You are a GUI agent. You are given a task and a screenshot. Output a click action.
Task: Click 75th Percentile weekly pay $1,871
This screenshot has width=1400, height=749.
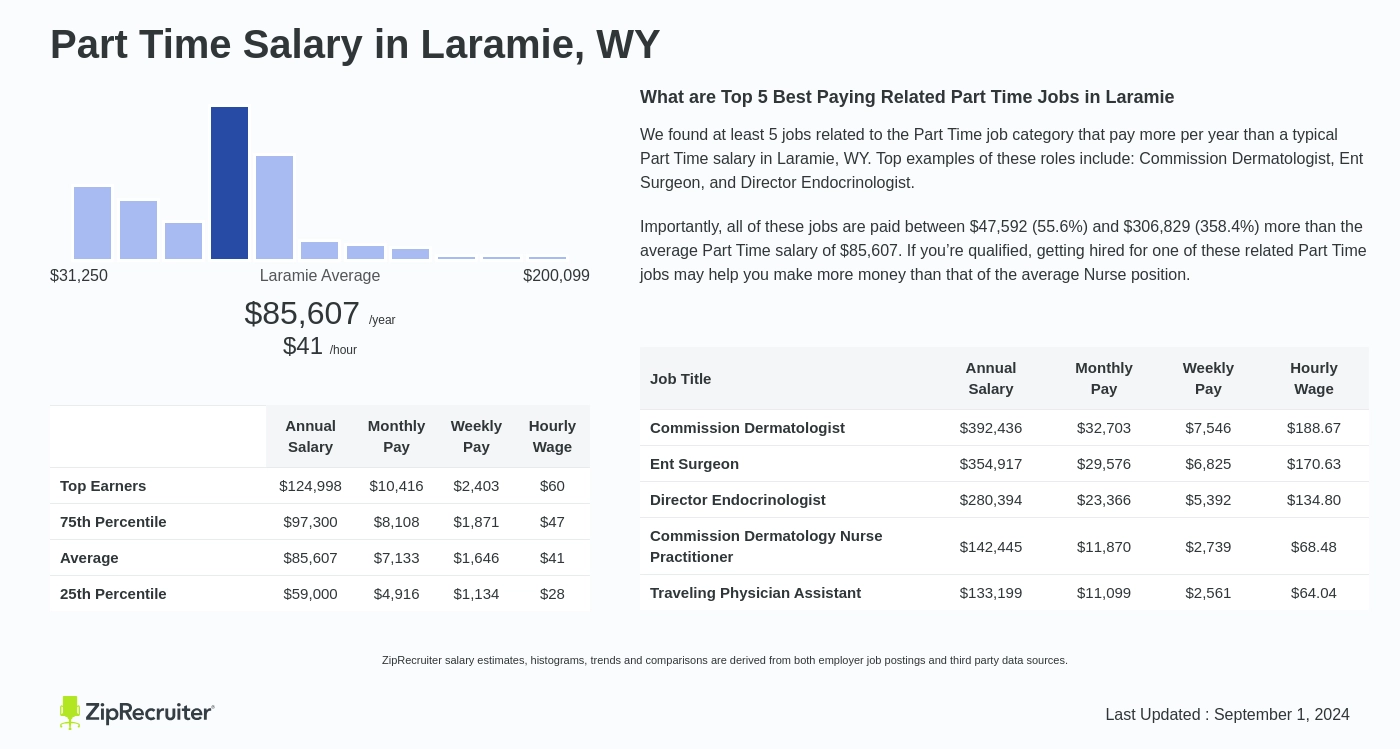[476, 521]
